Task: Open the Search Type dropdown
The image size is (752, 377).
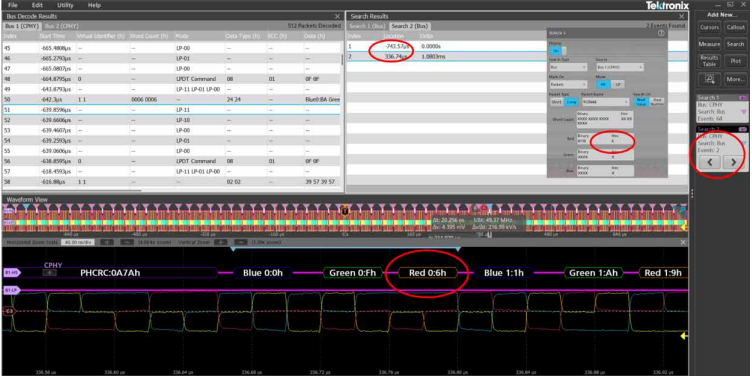Action: (568, 68)
